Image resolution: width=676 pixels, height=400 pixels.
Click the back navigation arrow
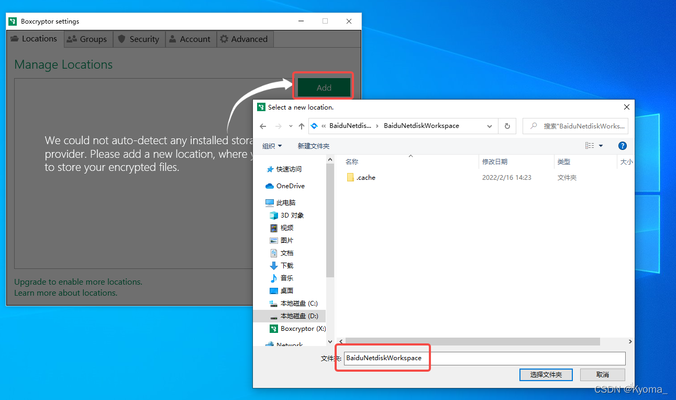[263, 126]
